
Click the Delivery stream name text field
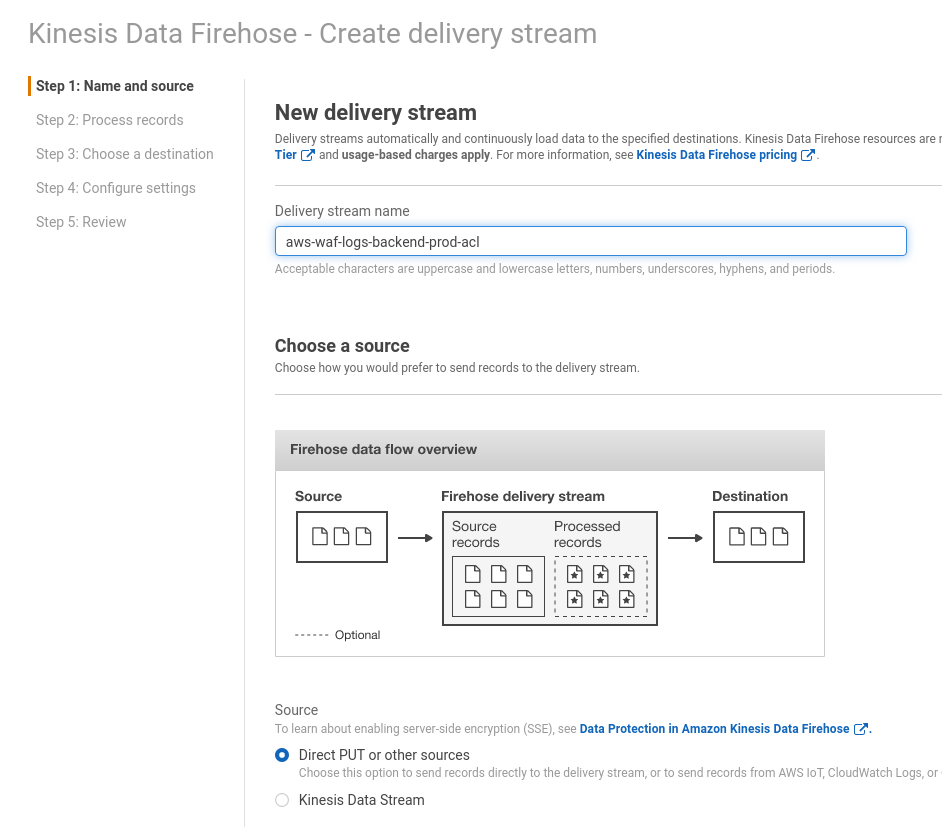coord(590,241)
